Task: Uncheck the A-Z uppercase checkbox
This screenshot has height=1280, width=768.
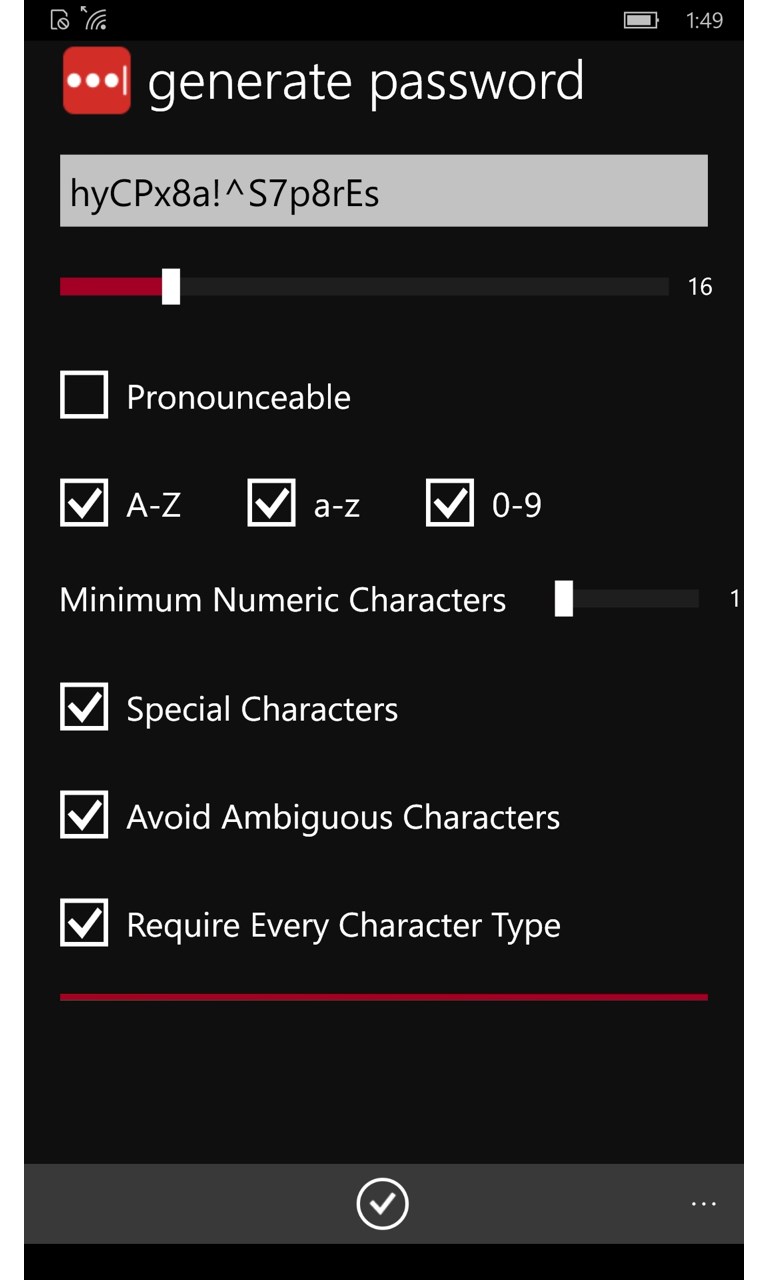Action: pos(84,503)
